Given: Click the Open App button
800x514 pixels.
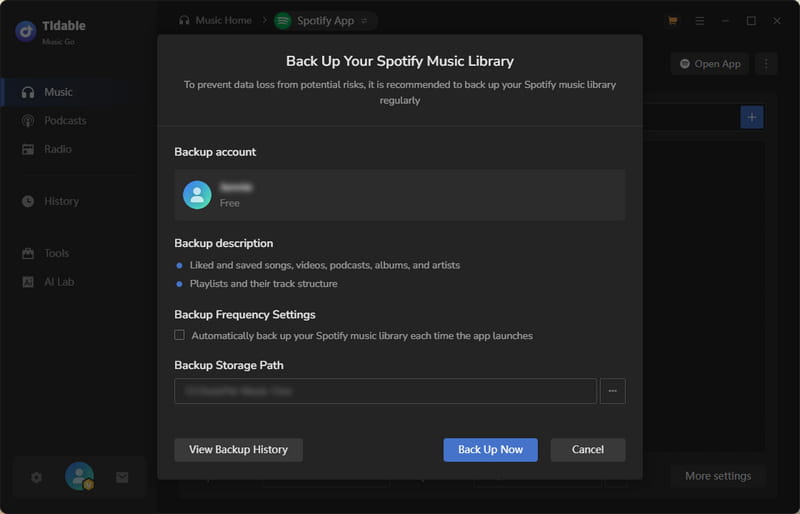Looking at the screenshot, I should [x=710, y=64].
